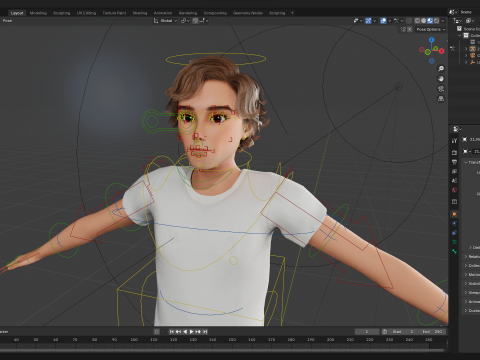The image size is (480, 360).
Task: Open the Object properties tab
Action: [x=454, y=214]
